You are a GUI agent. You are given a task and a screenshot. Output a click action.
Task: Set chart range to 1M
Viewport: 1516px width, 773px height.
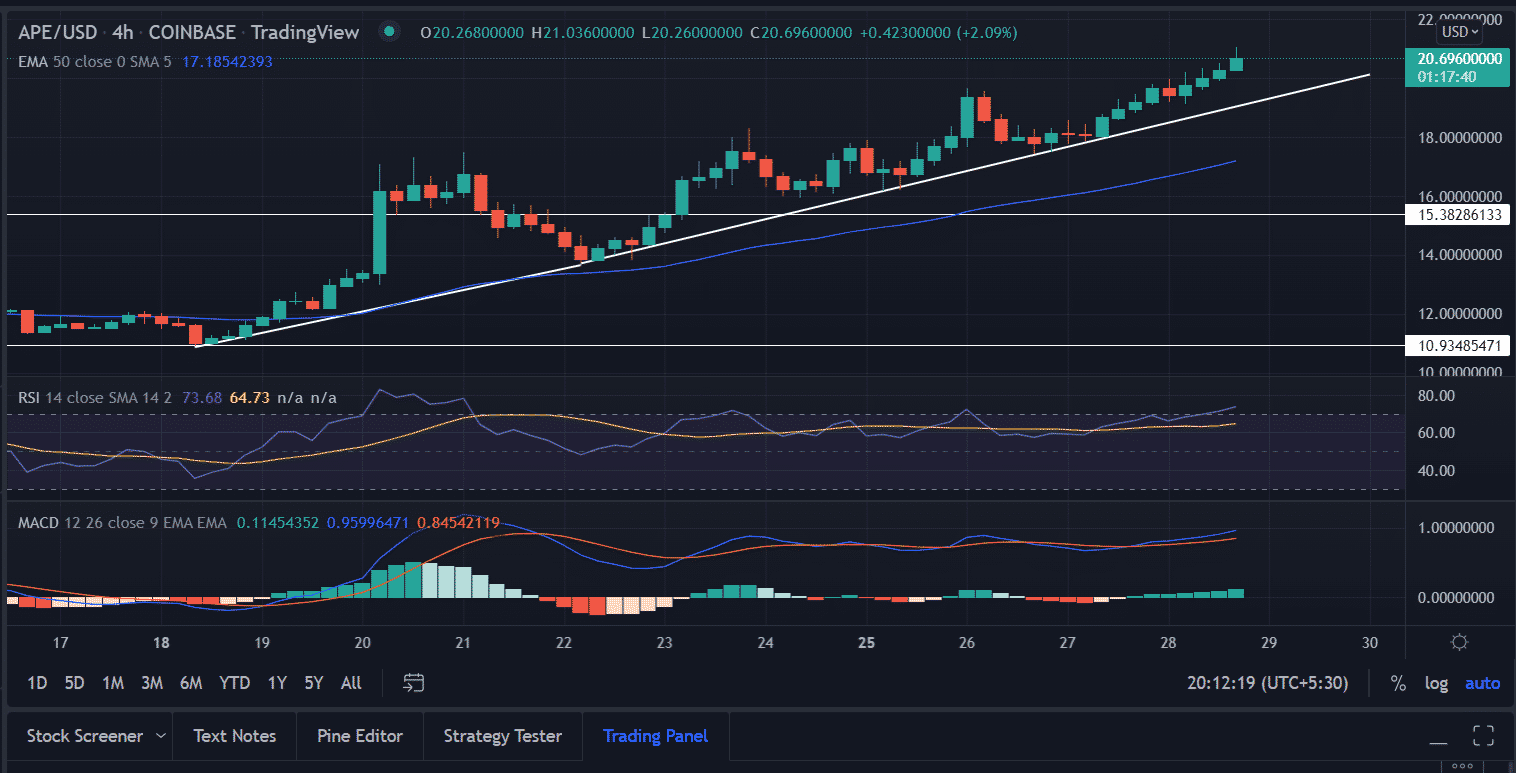point(113,683)
